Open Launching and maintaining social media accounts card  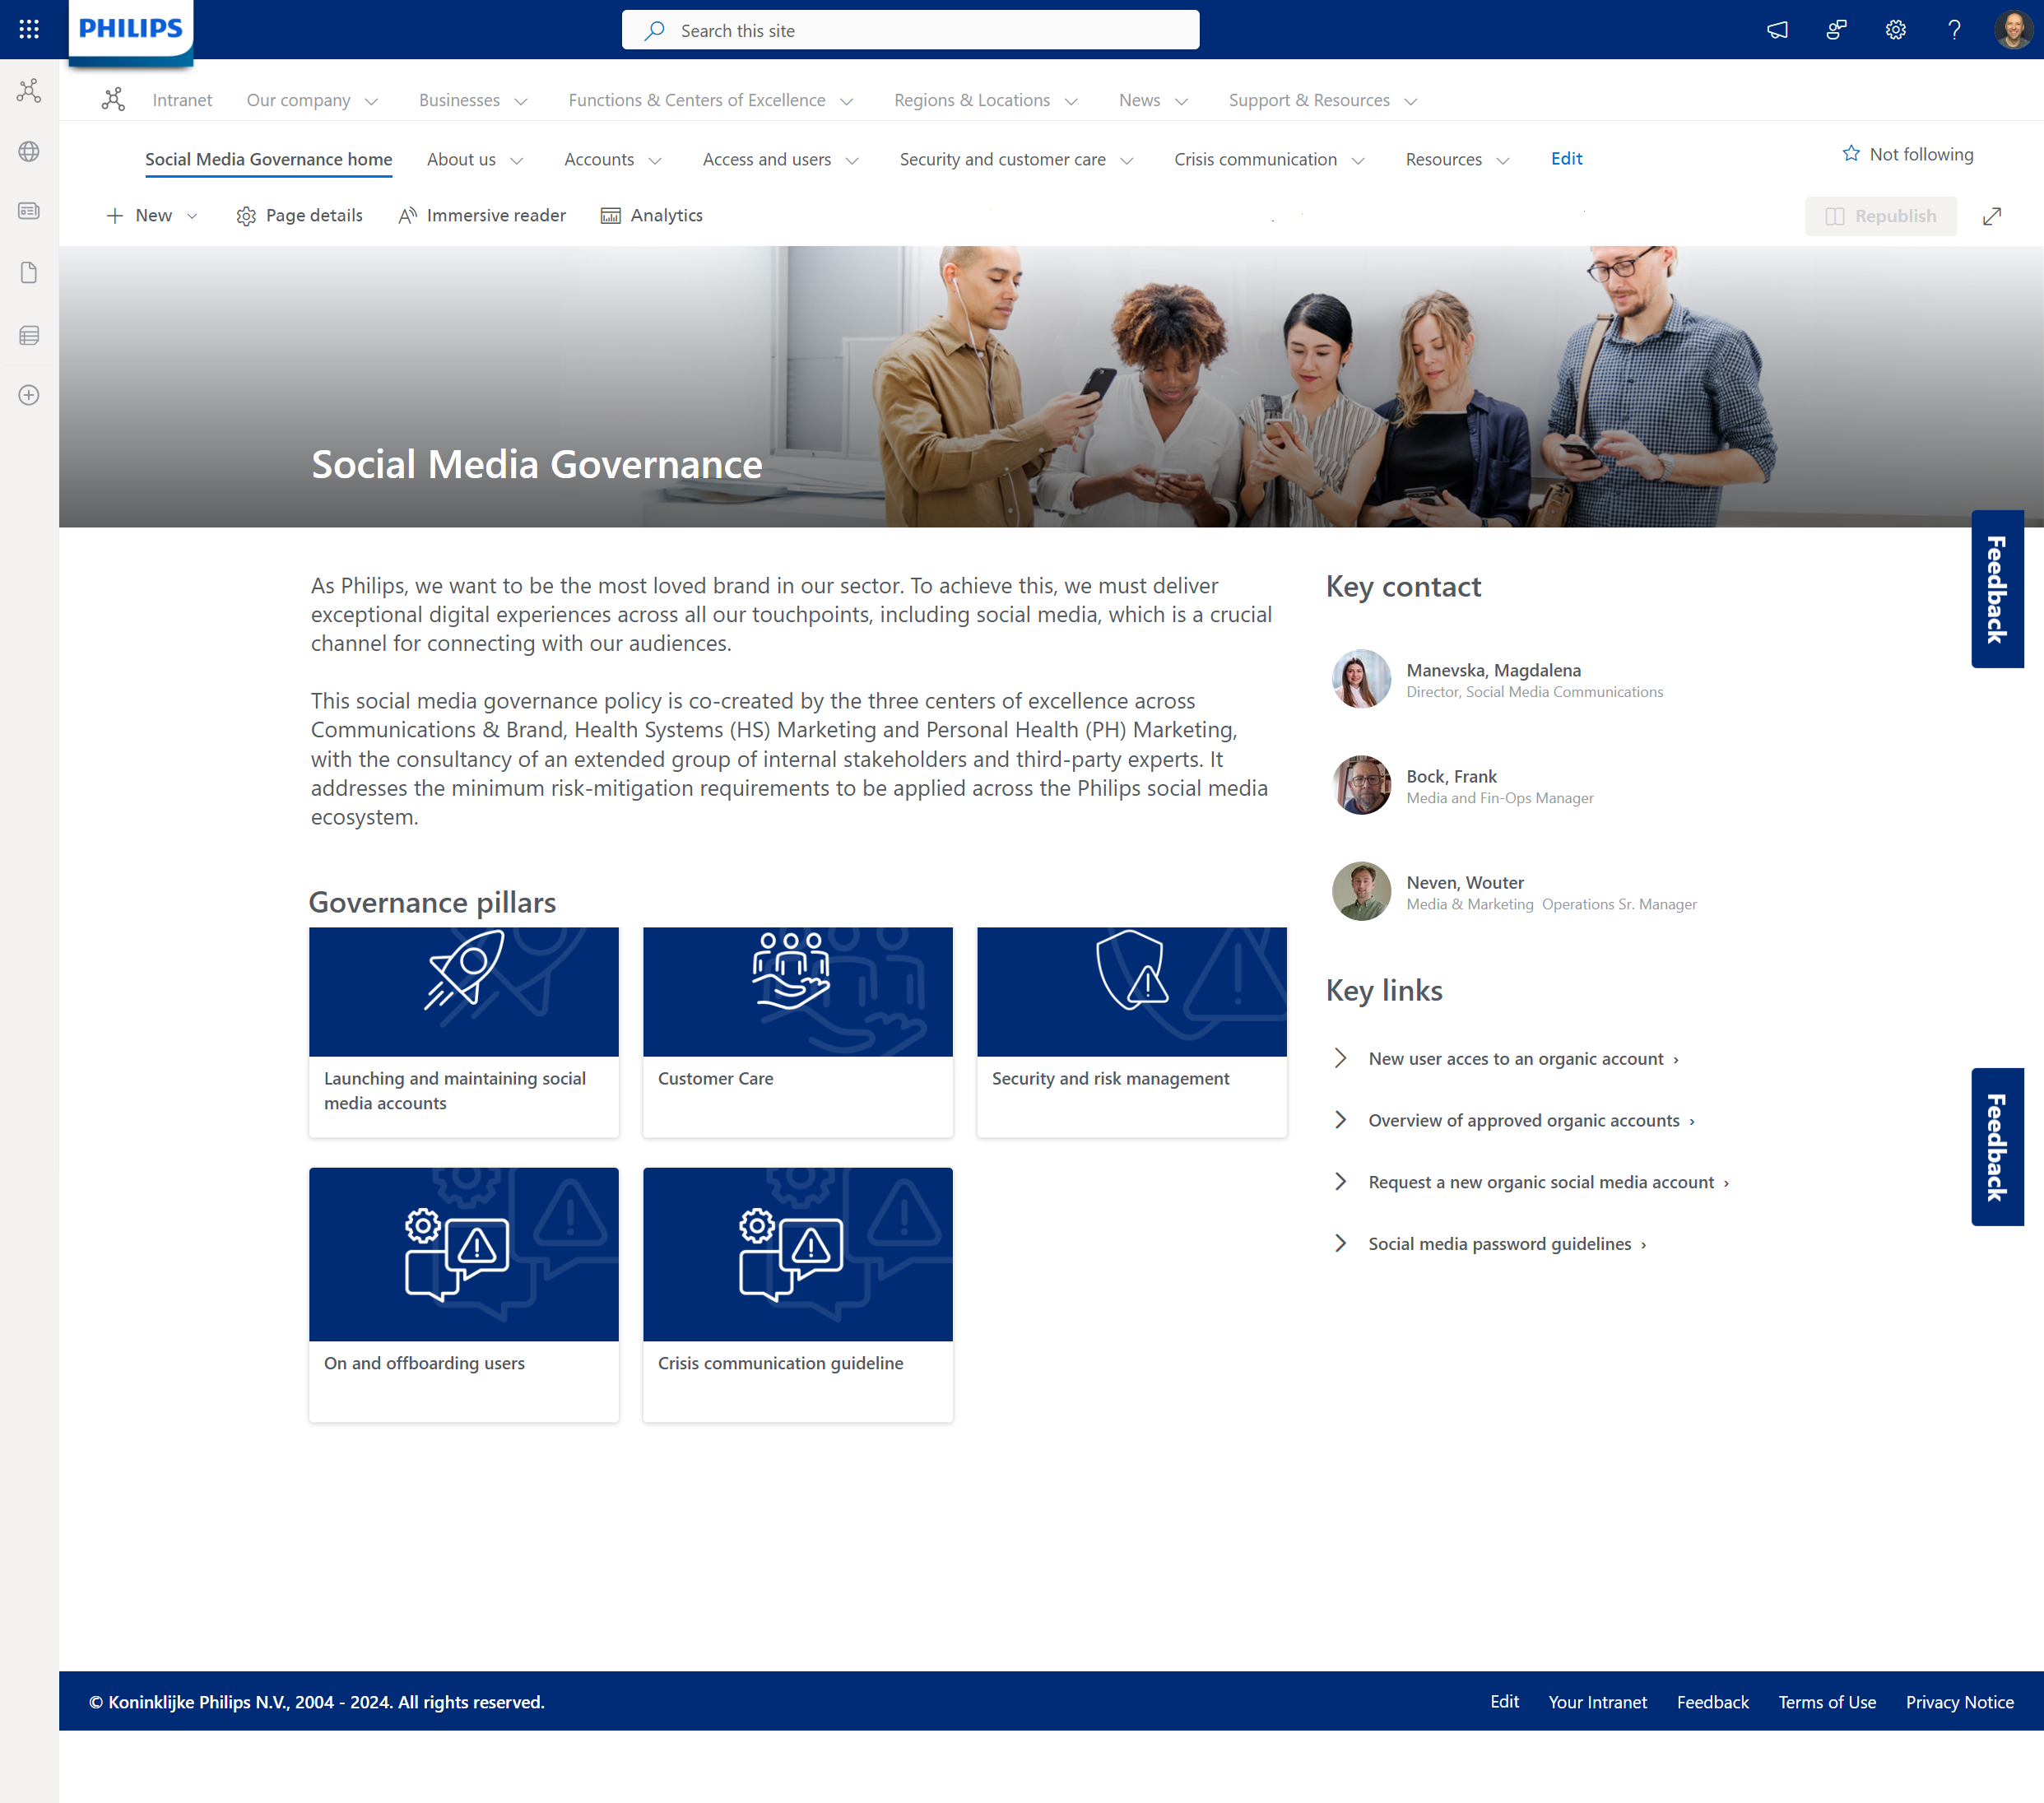pos(463,1032)
